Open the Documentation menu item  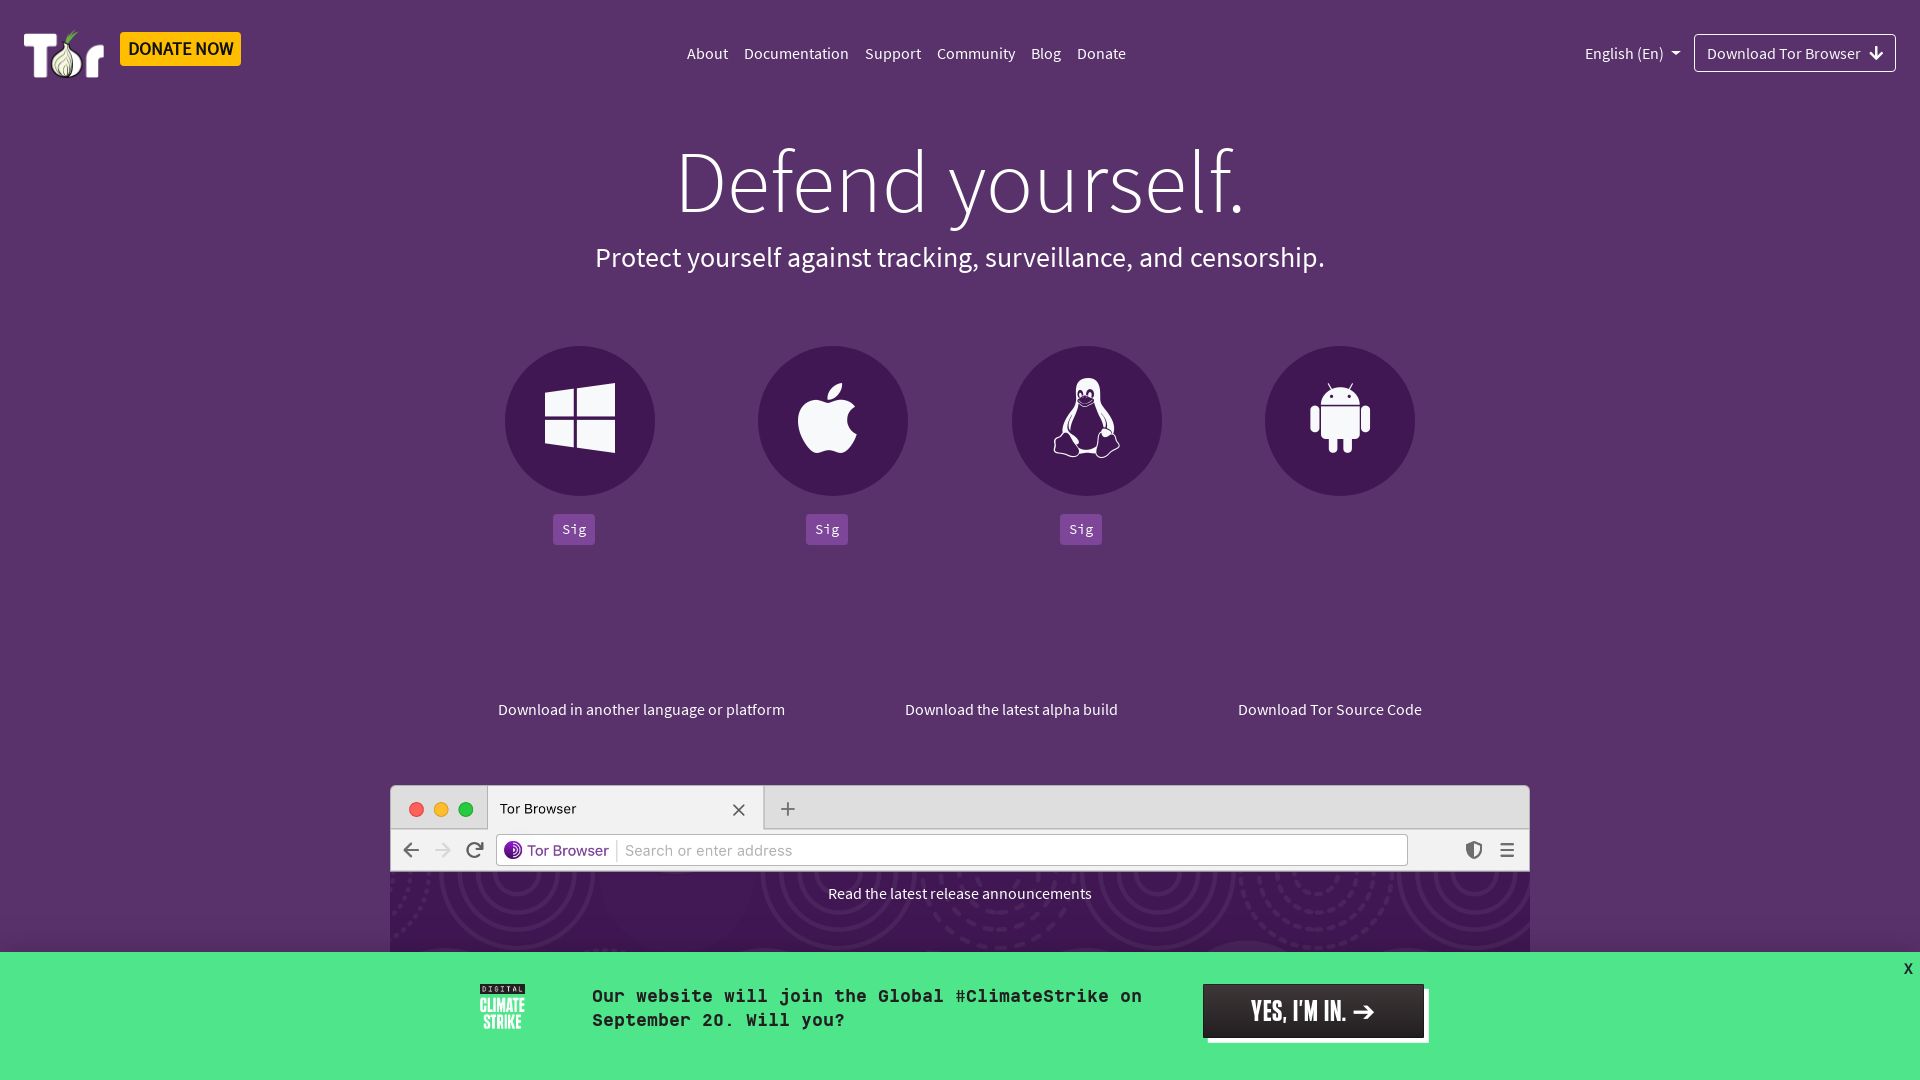point(795,53)
